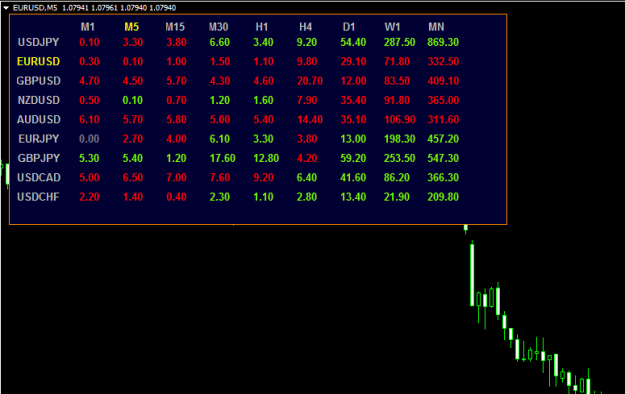Click USDCAD M15 value 7.00
The image size is (625, 394).
coord(176,177)
